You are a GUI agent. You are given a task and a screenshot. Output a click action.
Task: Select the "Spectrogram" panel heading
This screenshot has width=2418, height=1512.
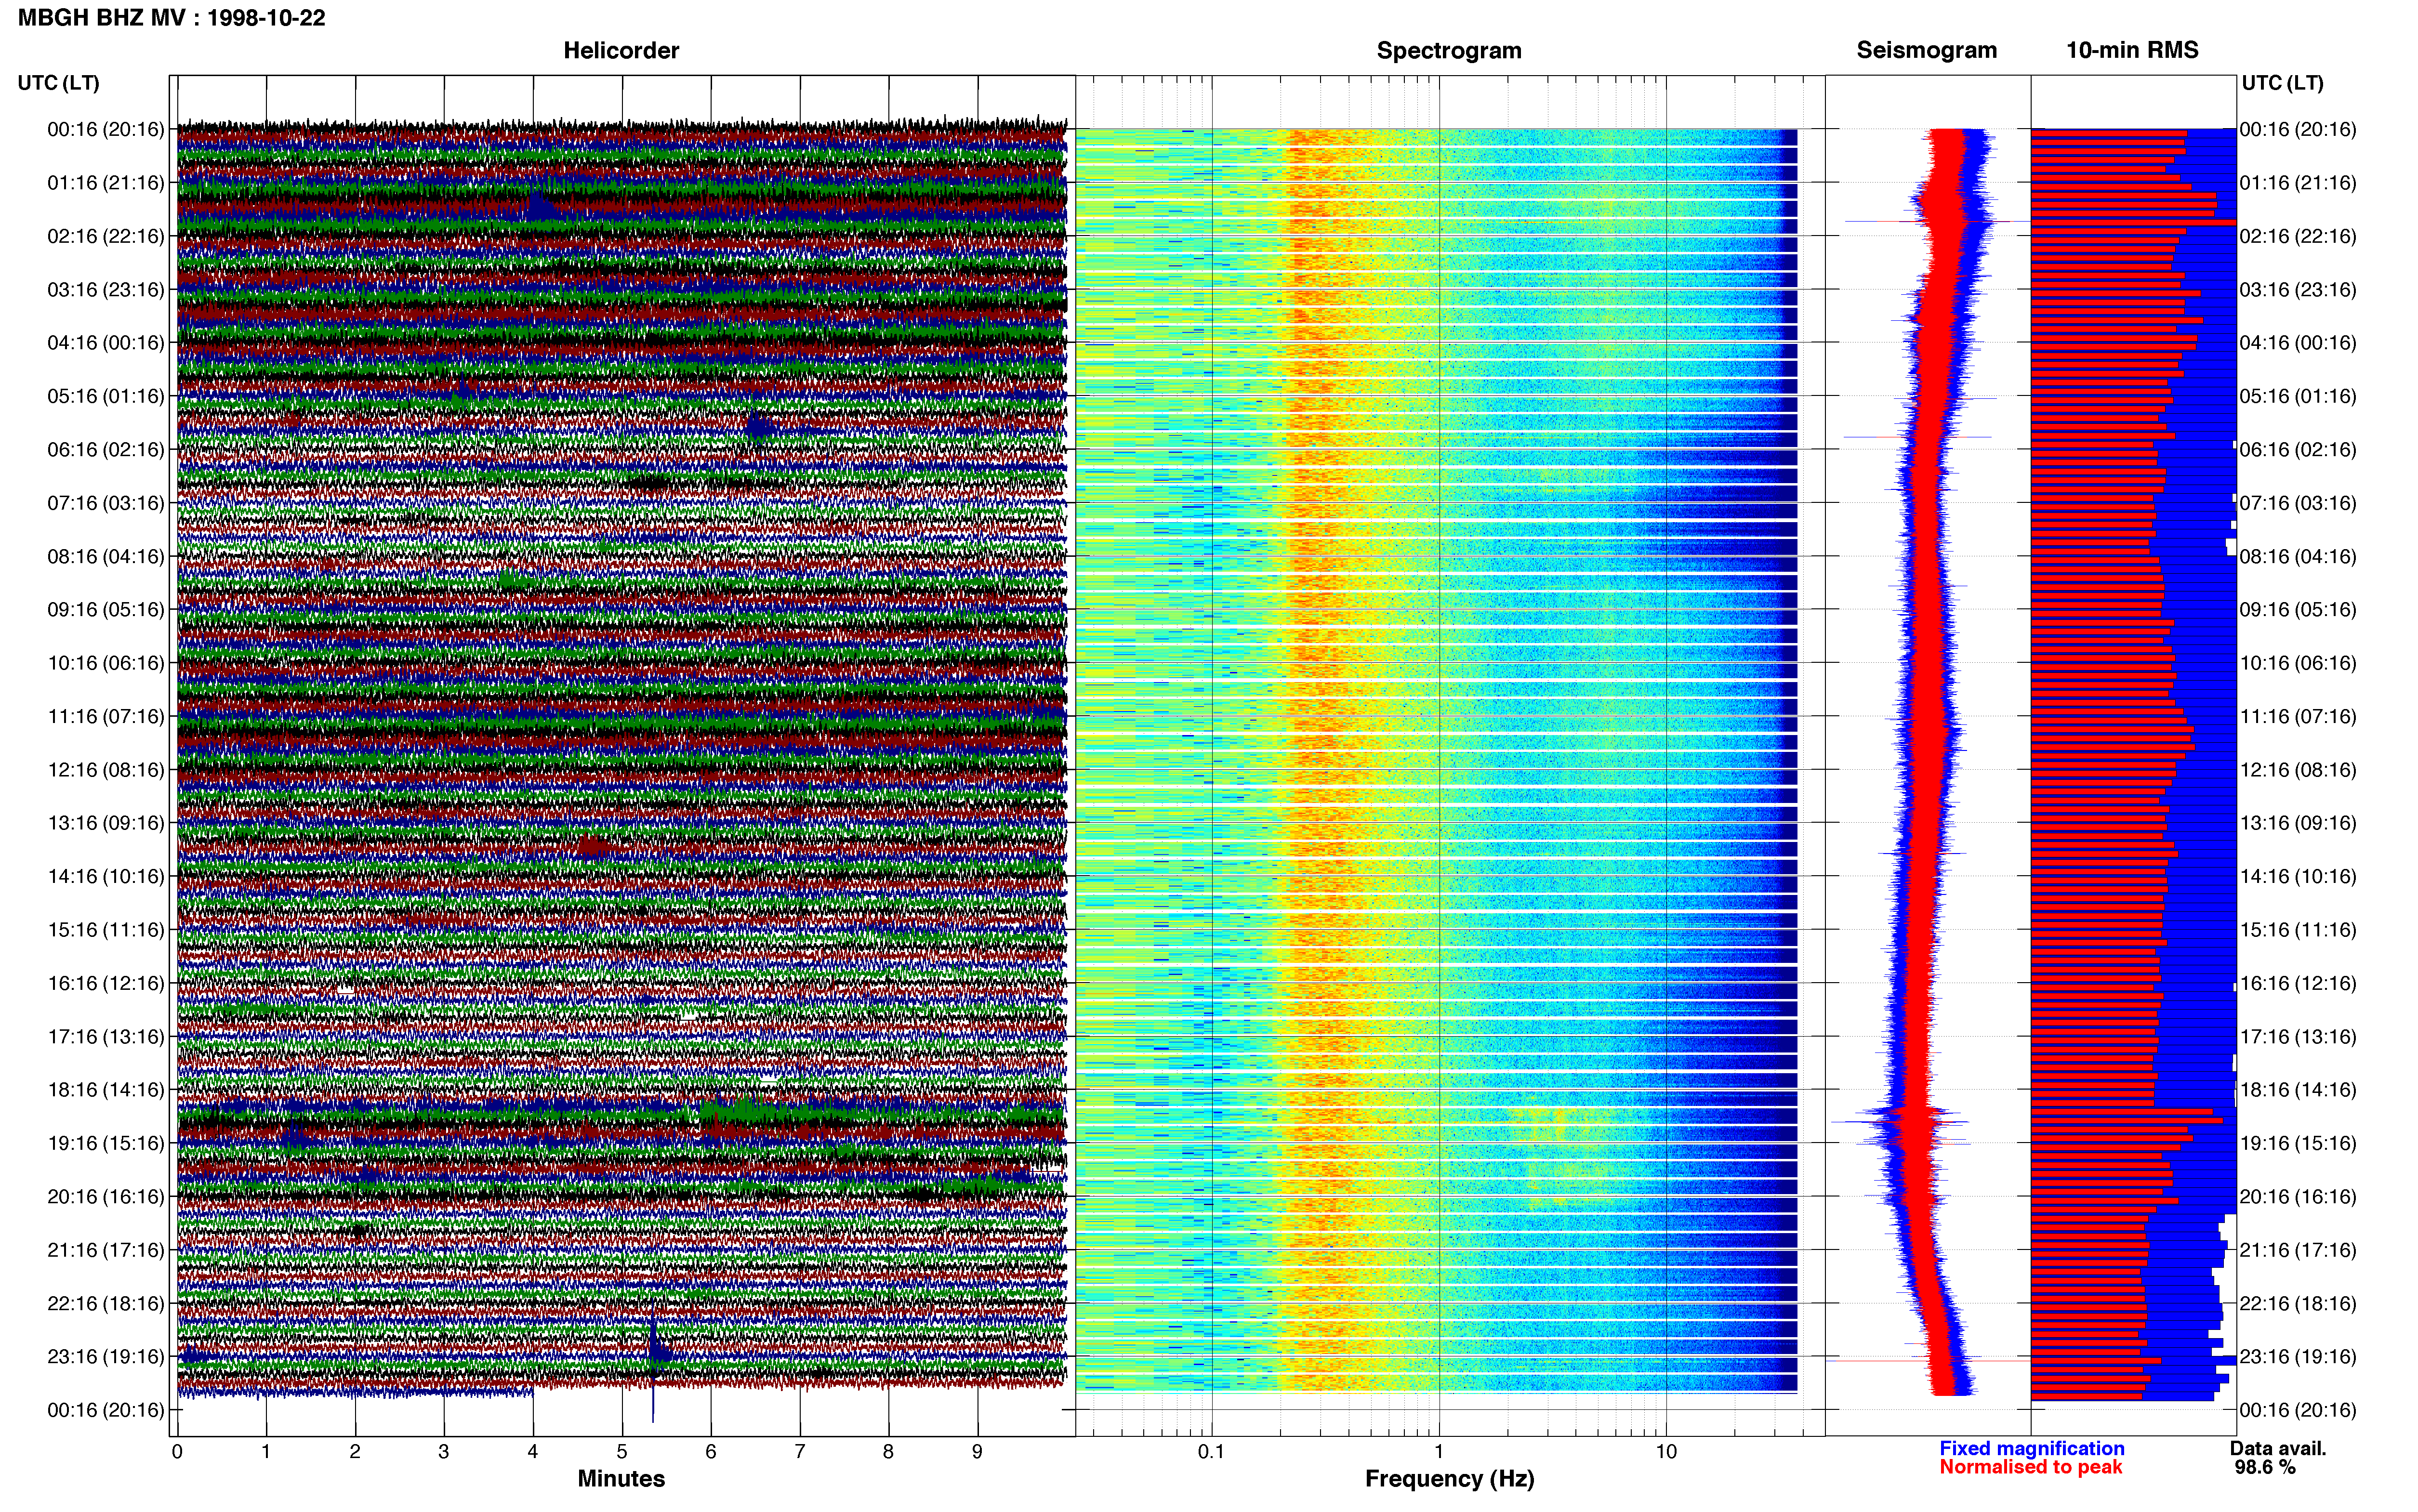pos(1449,50)
